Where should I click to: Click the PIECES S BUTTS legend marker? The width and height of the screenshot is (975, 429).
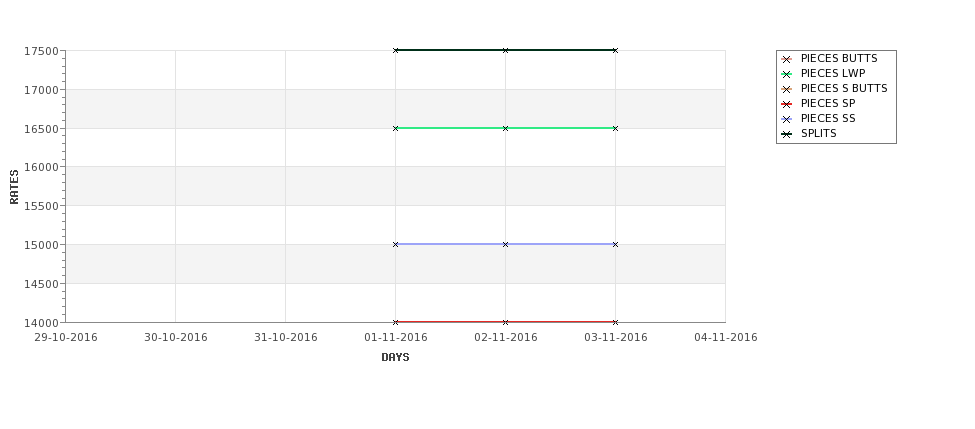[786, 89]
